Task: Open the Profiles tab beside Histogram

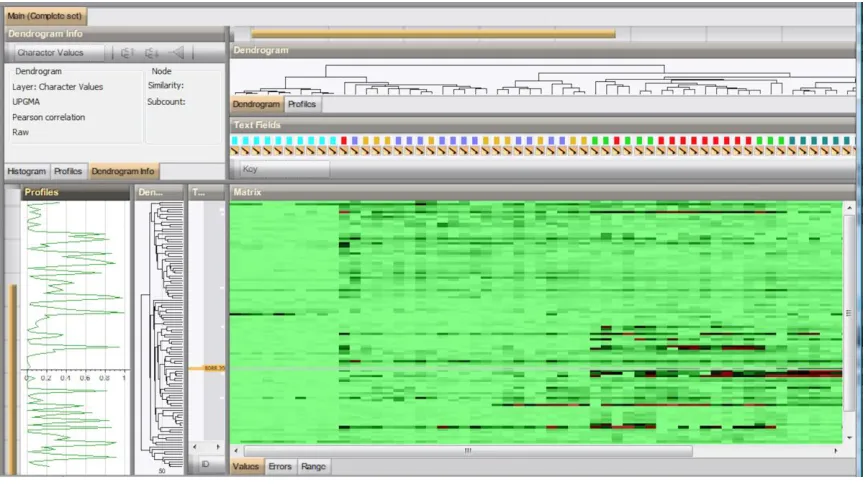Action: click(68, 171)
